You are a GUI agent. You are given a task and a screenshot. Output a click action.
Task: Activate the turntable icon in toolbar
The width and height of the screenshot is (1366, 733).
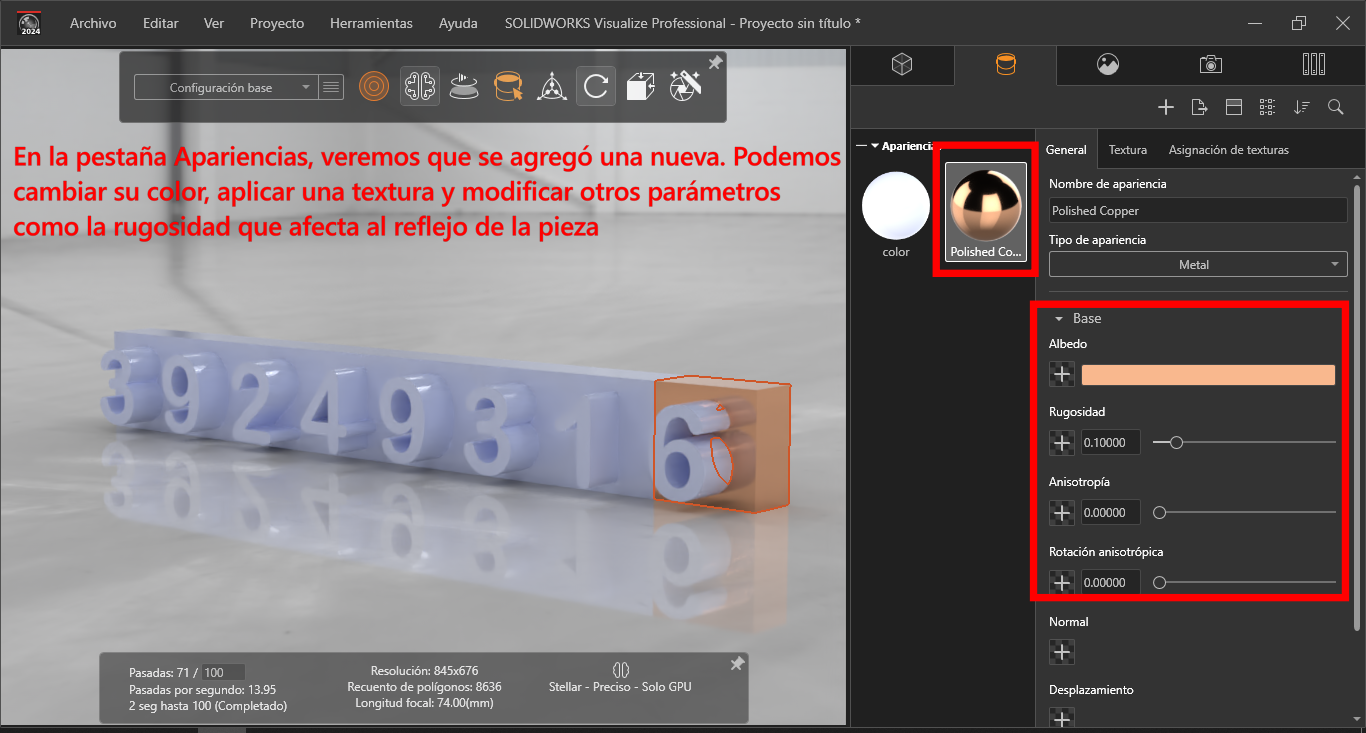[462, 87]
